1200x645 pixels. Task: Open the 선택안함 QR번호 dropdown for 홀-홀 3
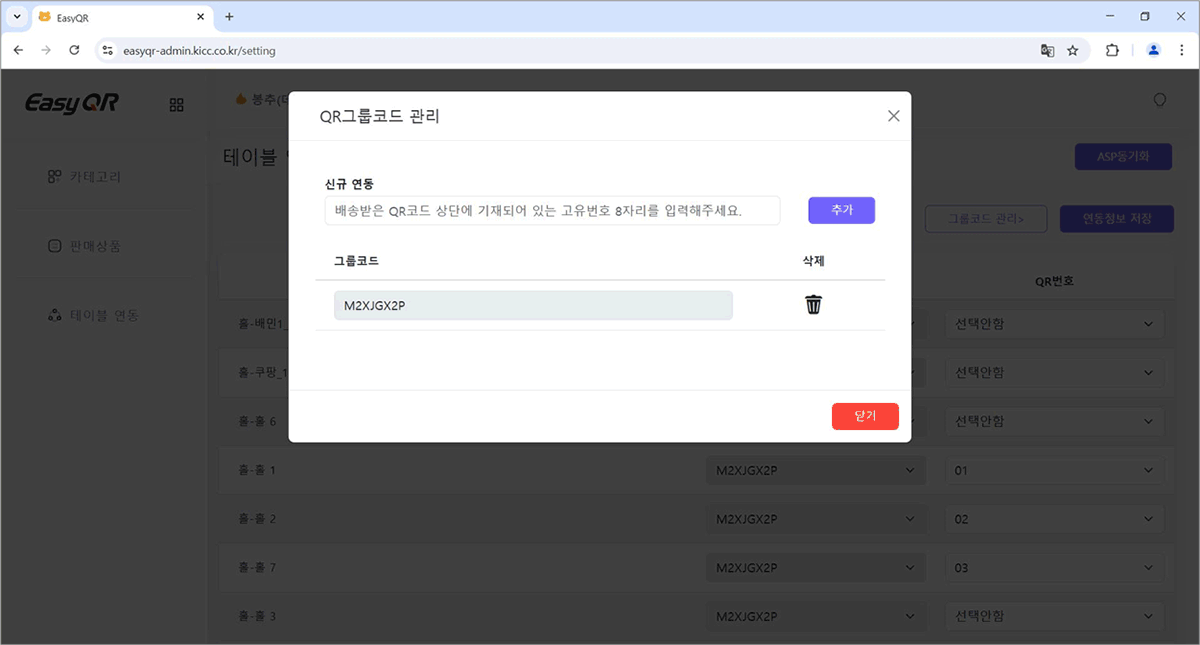pyautogui.click(x=1054, y=616)
